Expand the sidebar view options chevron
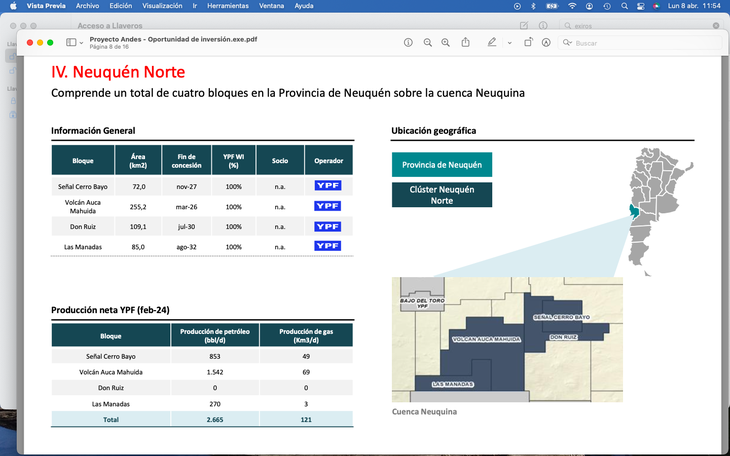The width and height of the screenshot is (730, 456). [x=81, y=43]
